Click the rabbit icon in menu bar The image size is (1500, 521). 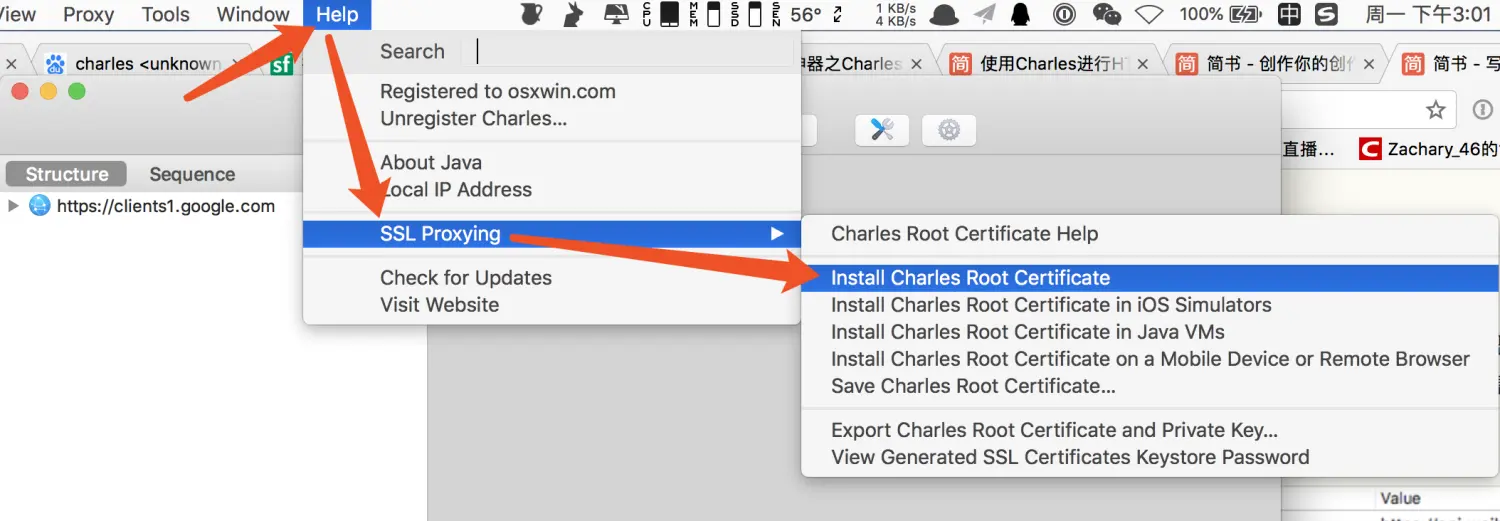click(573, 14)
